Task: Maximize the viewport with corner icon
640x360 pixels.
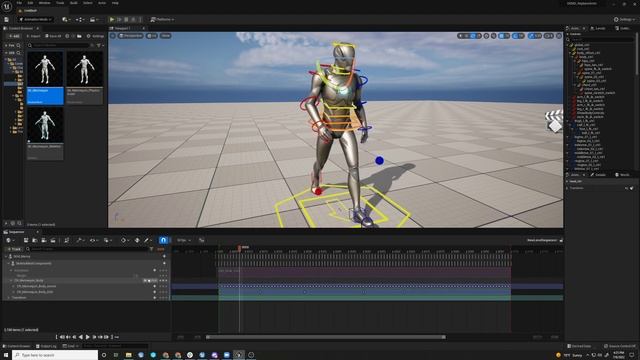Action: pos(559,36)
